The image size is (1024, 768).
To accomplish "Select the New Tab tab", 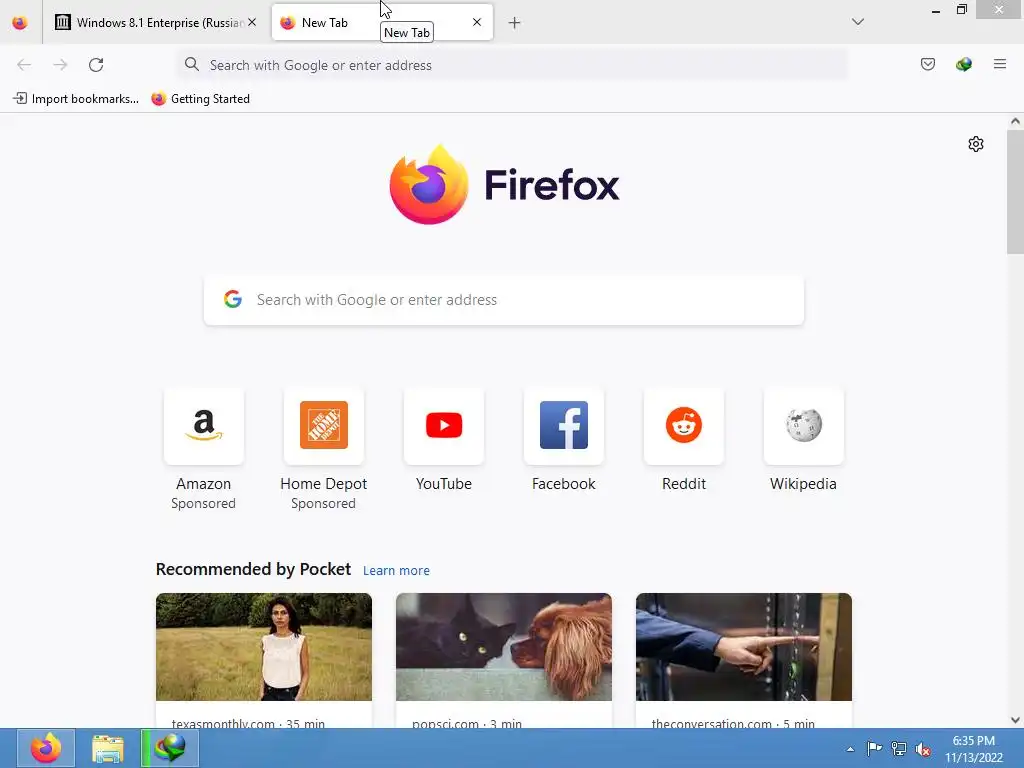I will click(x=382, y=23).
